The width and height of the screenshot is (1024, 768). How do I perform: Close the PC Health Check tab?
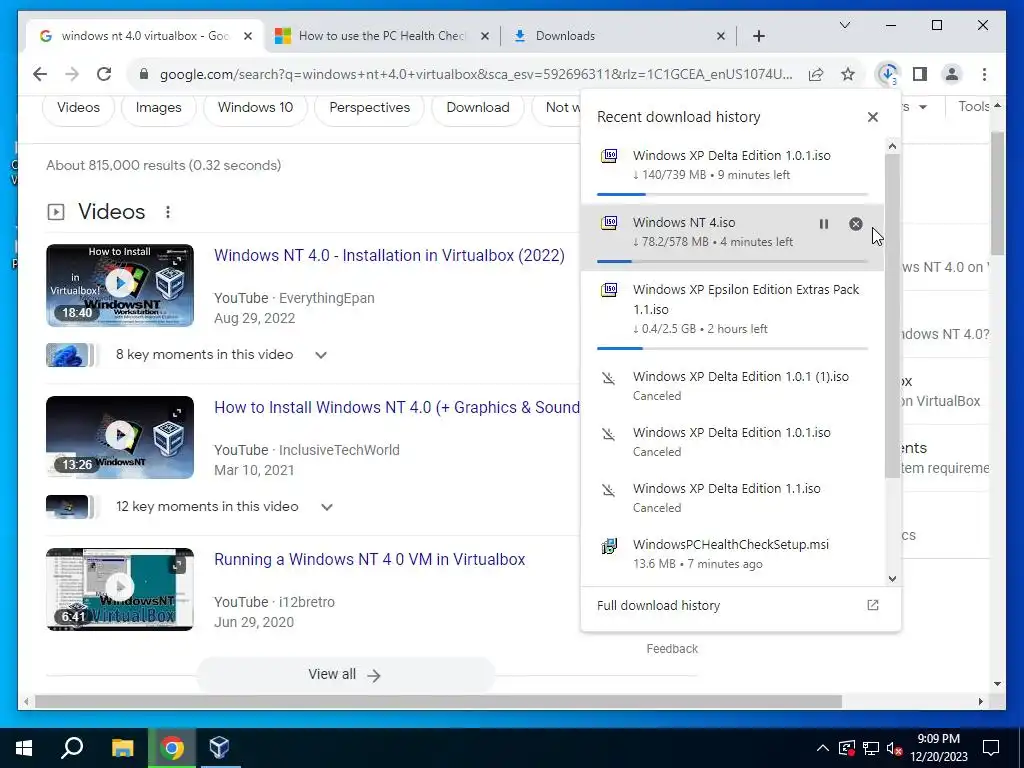point(485,36)
